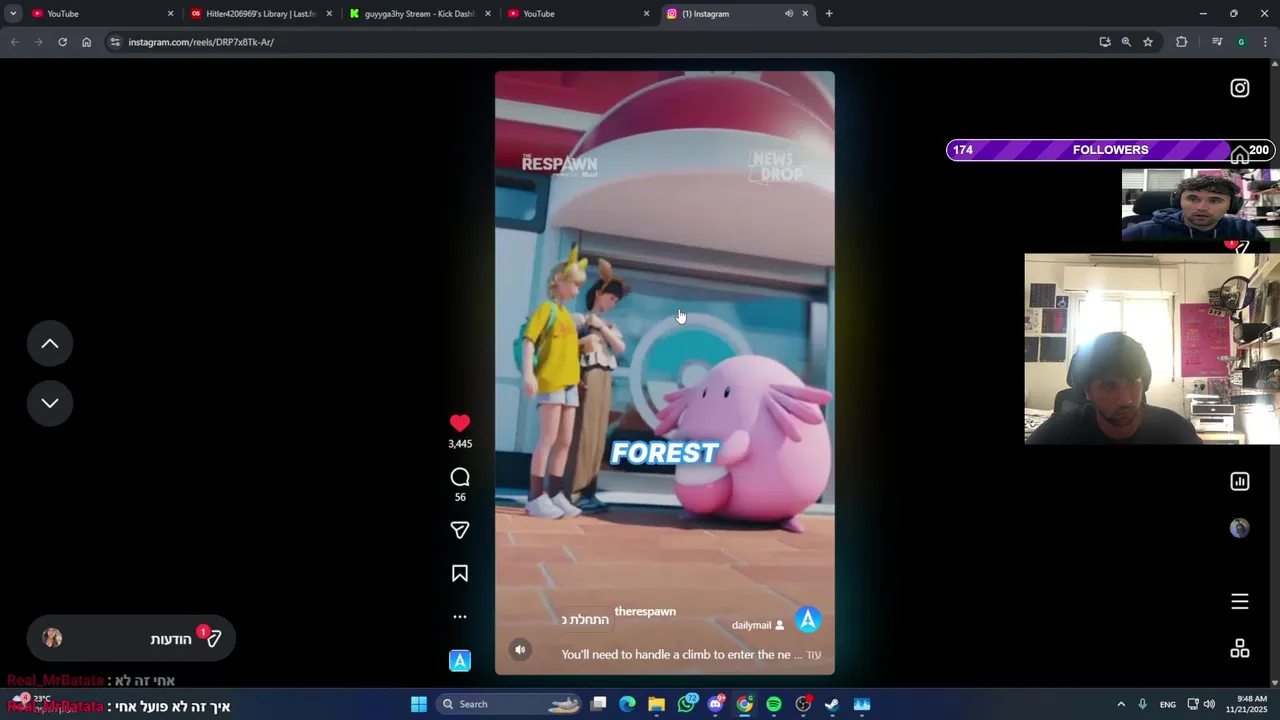Click the audio thumbnail below the reel actions

click(460, 660)
